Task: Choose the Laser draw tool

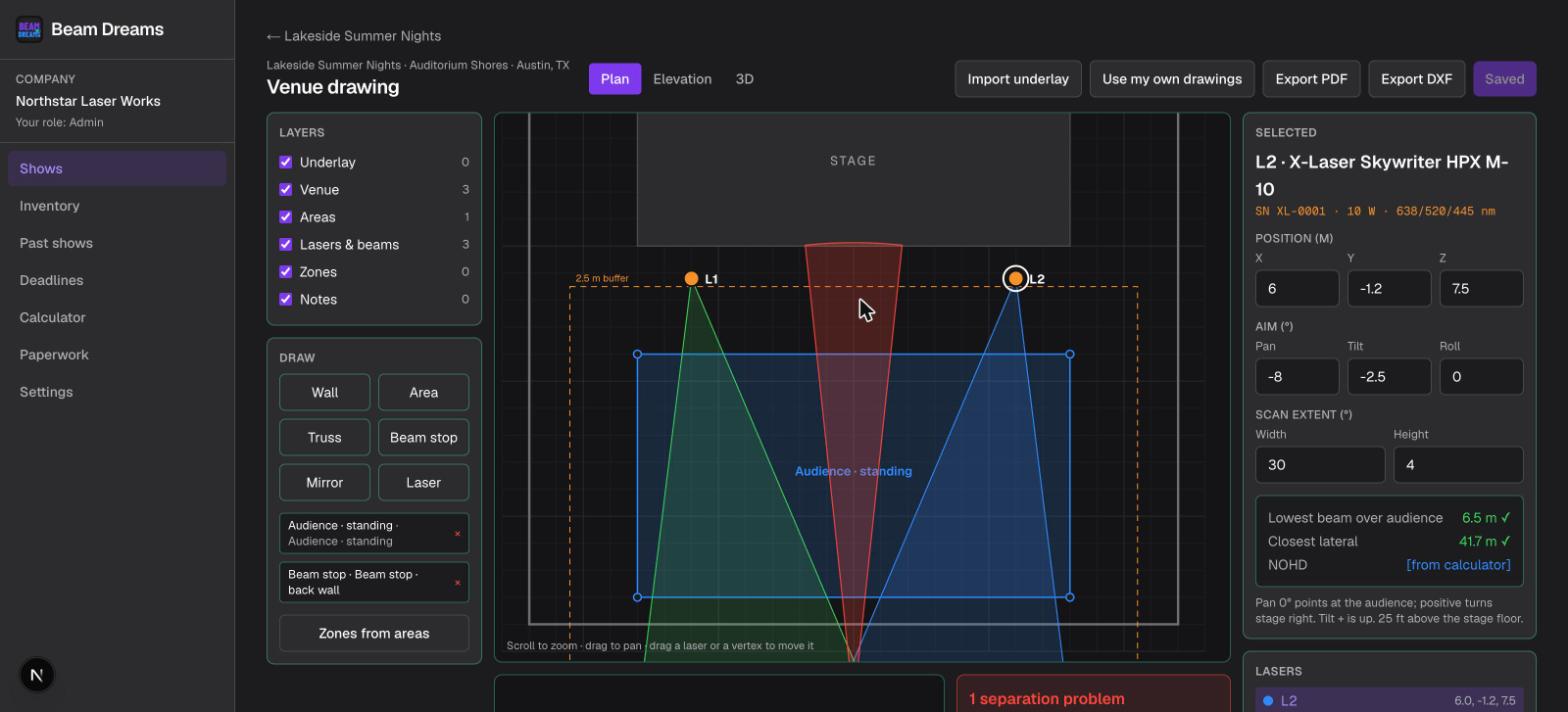Action: (424, 482)
